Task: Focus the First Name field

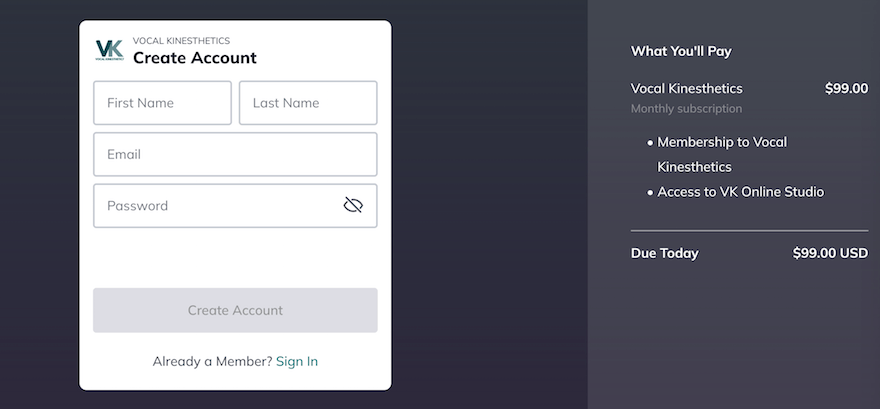Action: (x=162, y=103)
